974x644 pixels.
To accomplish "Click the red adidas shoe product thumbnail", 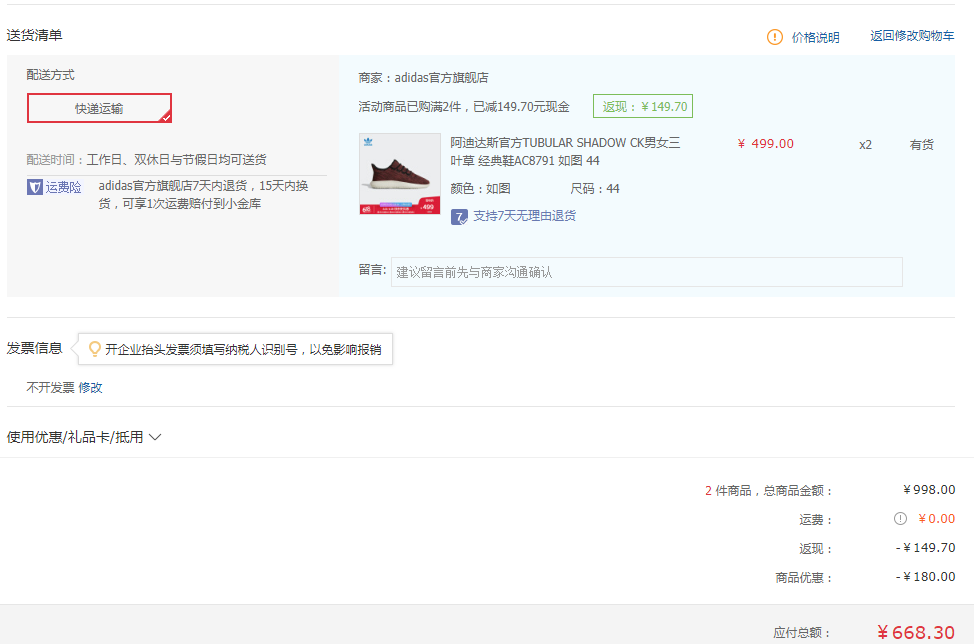I will click(x=400, y=174).
